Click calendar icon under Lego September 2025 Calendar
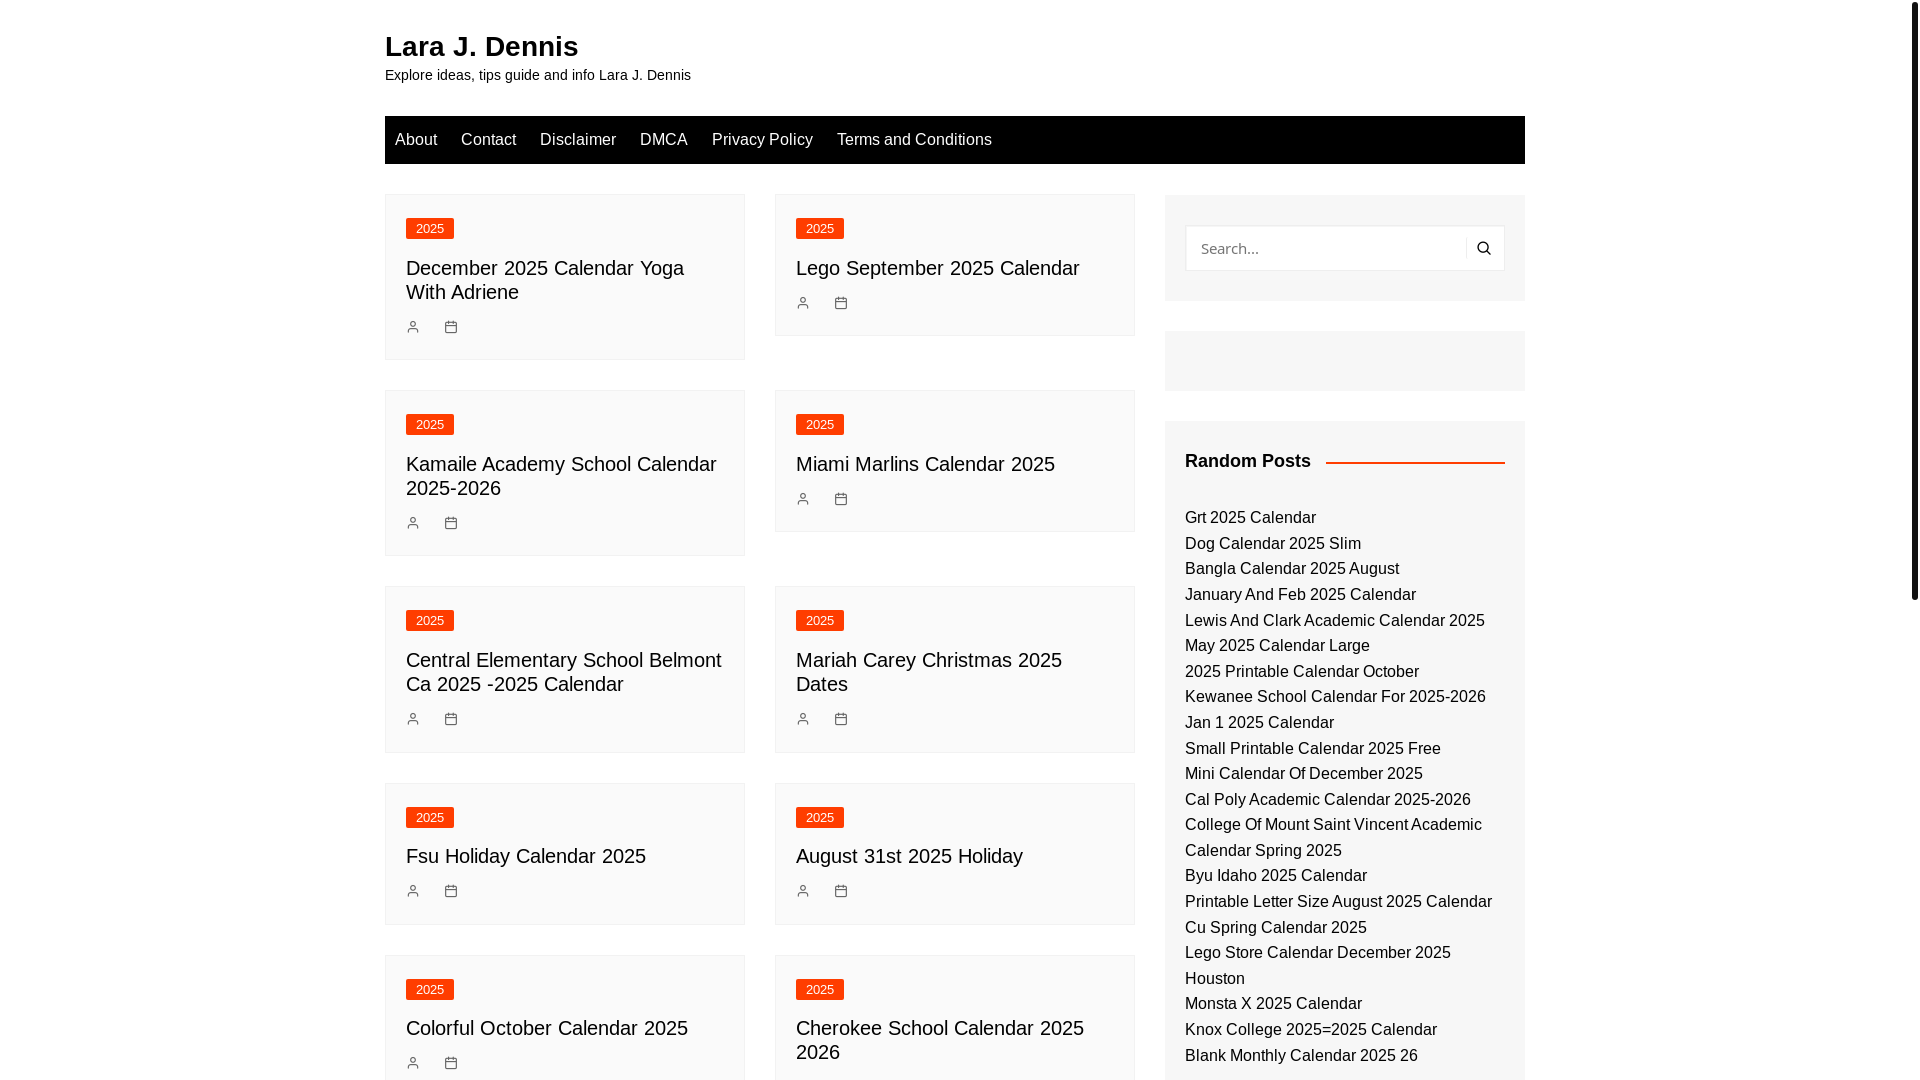The width and height of the screenshot is (1920, 1080). [x=841, y=303]
